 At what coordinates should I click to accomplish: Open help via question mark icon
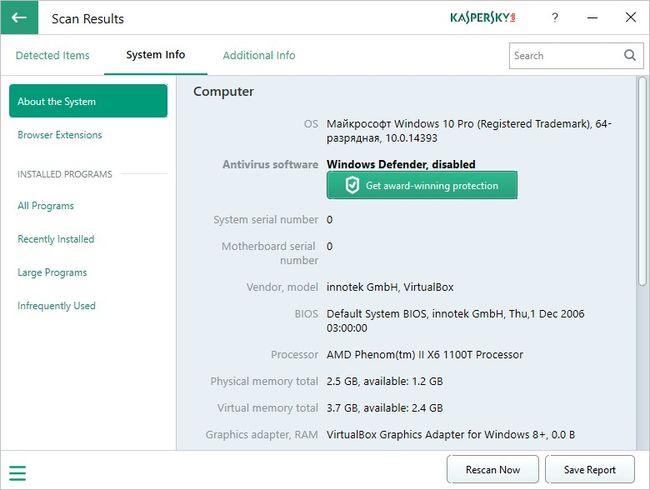tap(555, 17)
